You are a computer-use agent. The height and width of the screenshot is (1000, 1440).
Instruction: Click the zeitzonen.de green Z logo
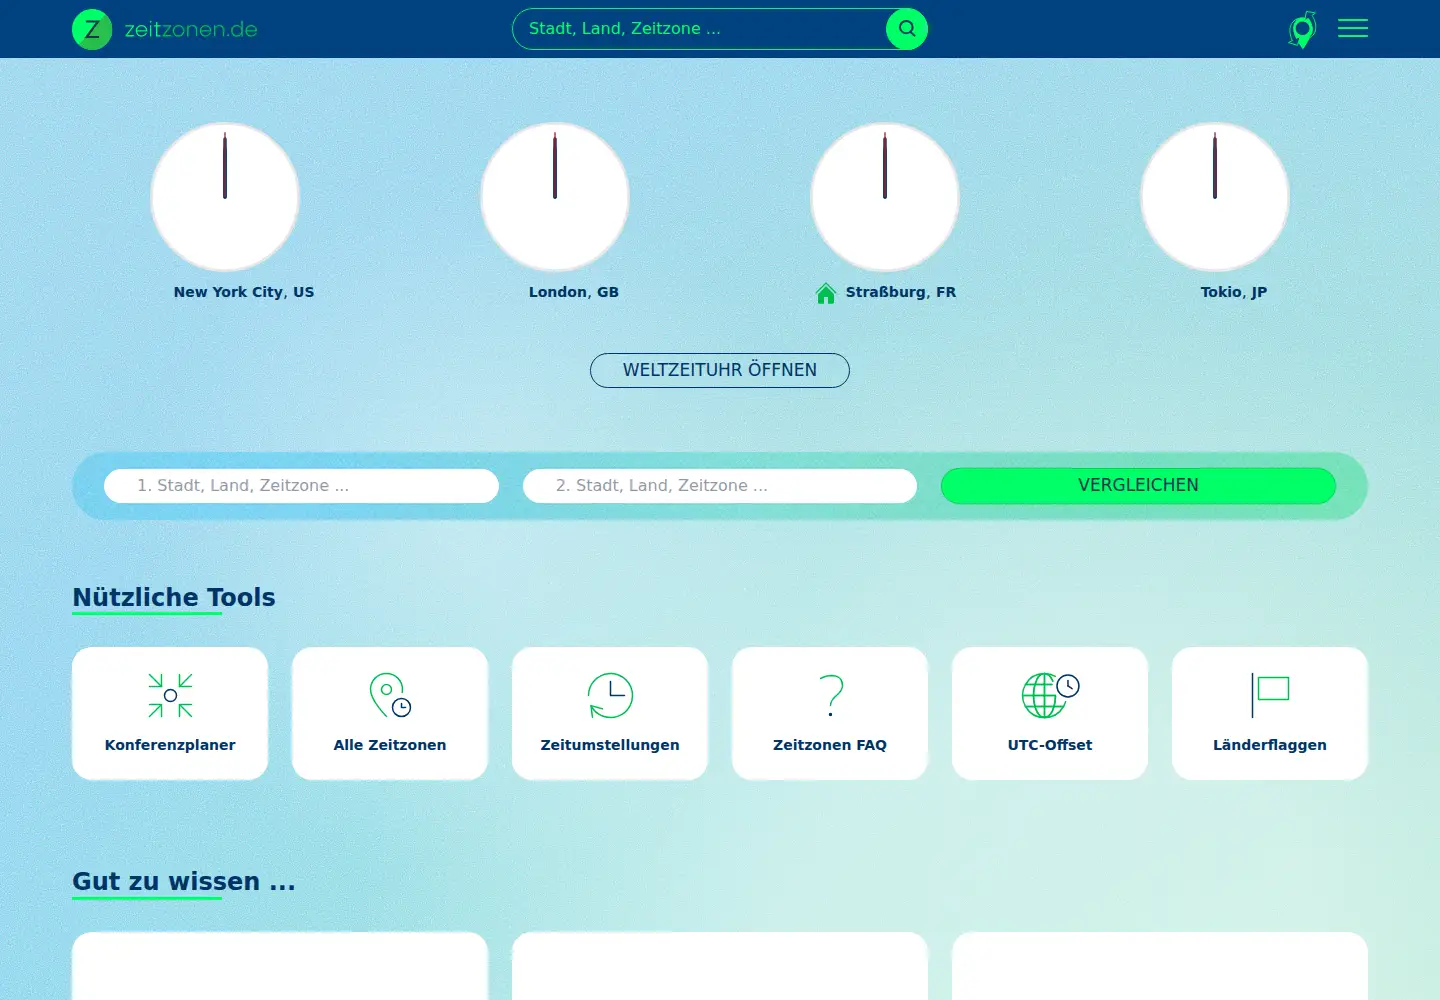[92, 29]
